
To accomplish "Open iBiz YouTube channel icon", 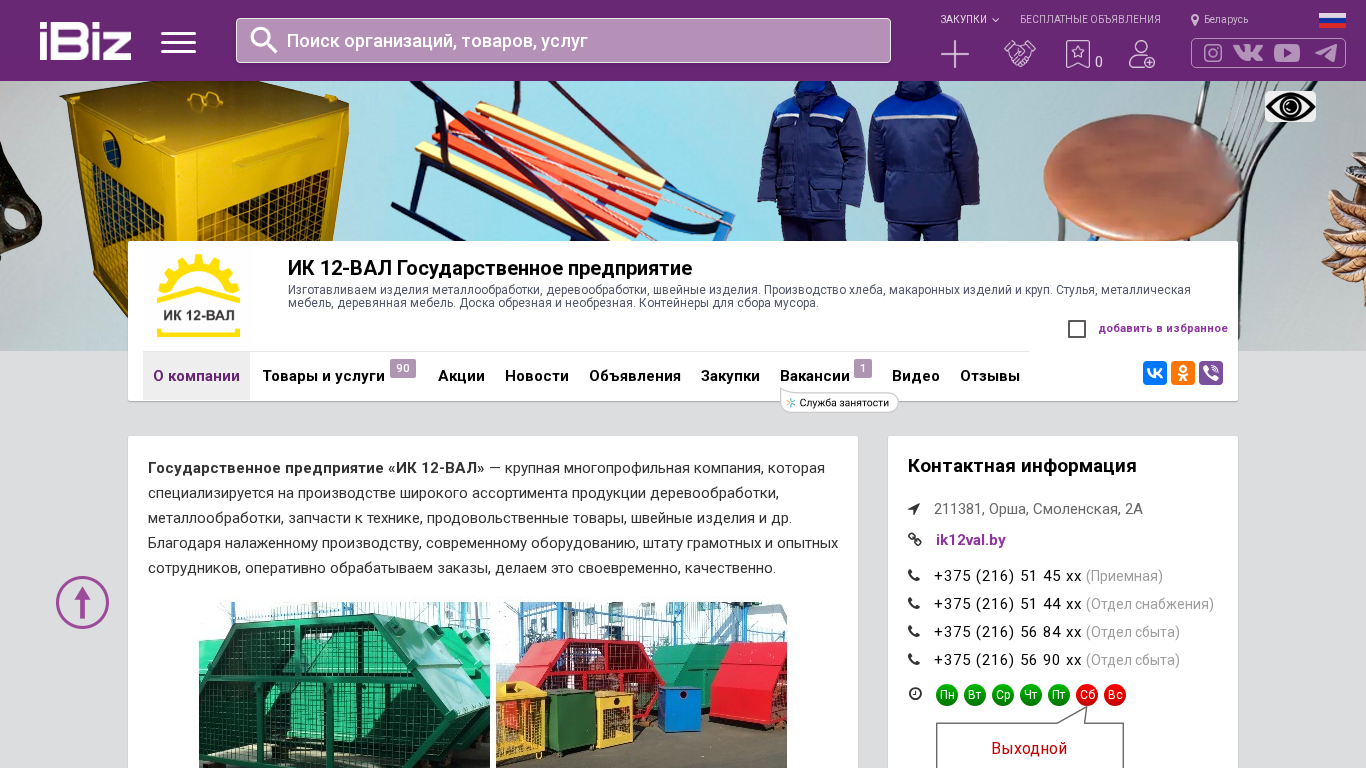I will [1287, 53].
